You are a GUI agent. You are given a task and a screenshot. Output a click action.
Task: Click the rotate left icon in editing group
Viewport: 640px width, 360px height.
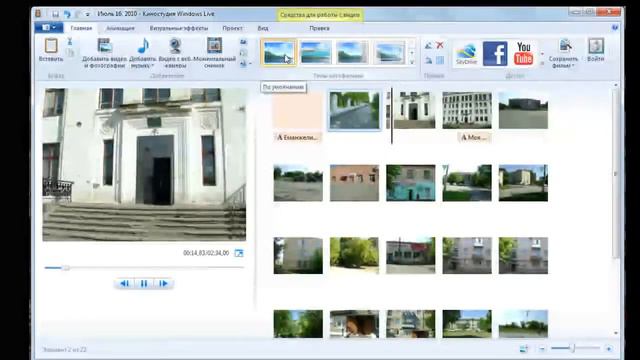428,46
